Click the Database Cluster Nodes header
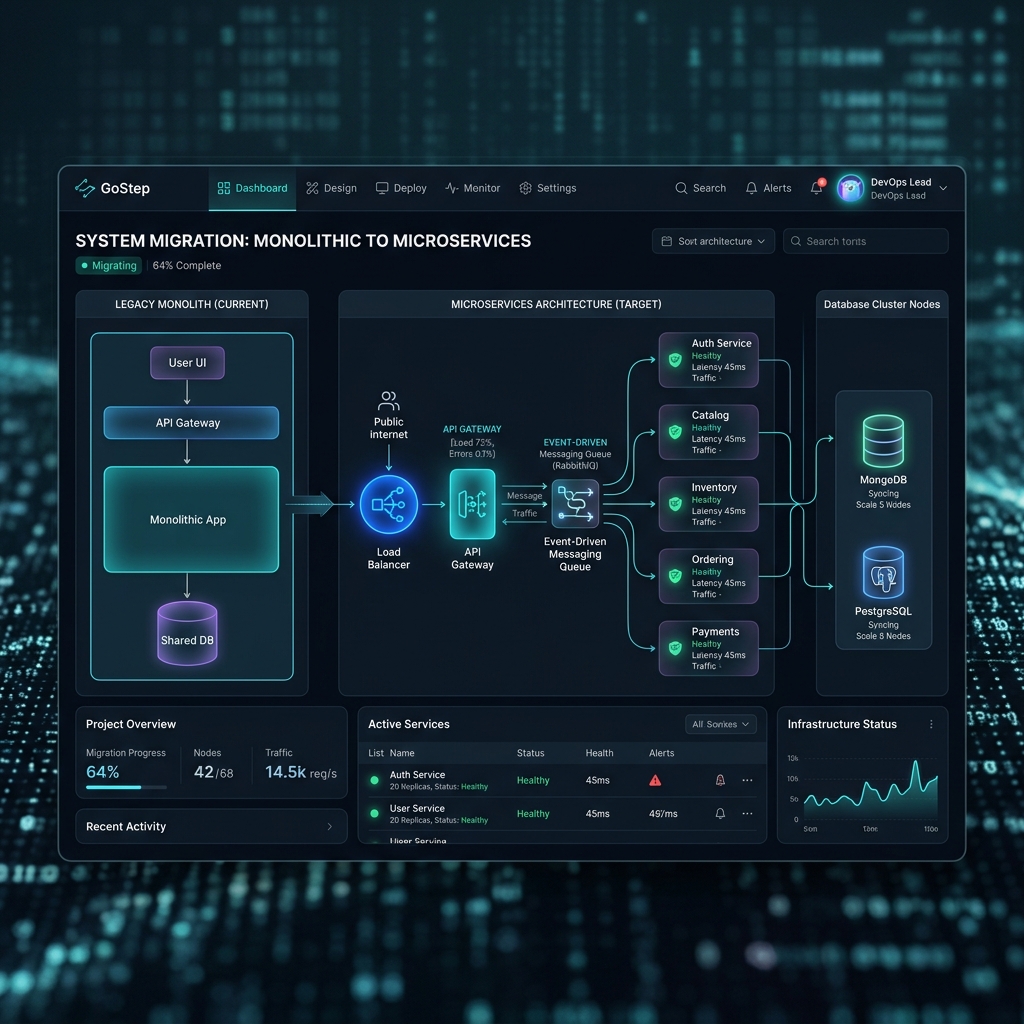The image size is (1024, 1024). click(x=882, y=304)
